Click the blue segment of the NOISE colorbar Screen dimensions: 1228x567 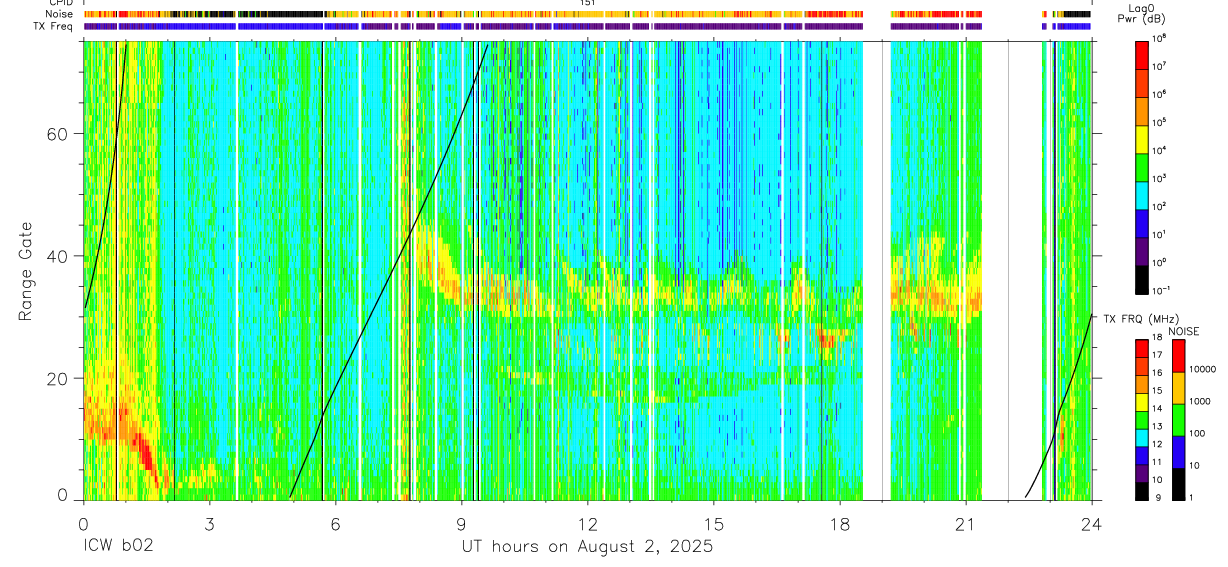[1177, 451]
